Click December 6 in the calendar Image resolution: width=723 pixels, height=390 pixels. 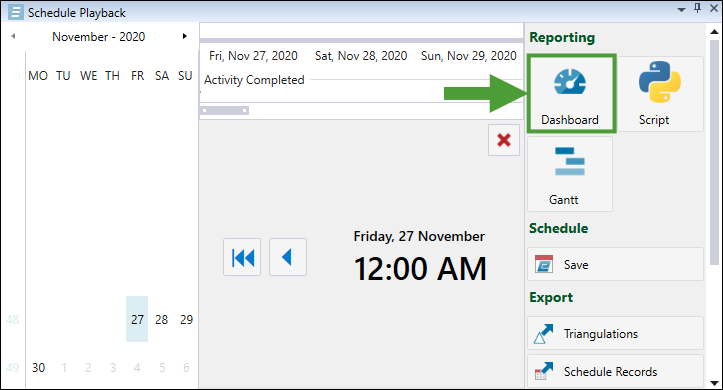[x=186, y=367]
